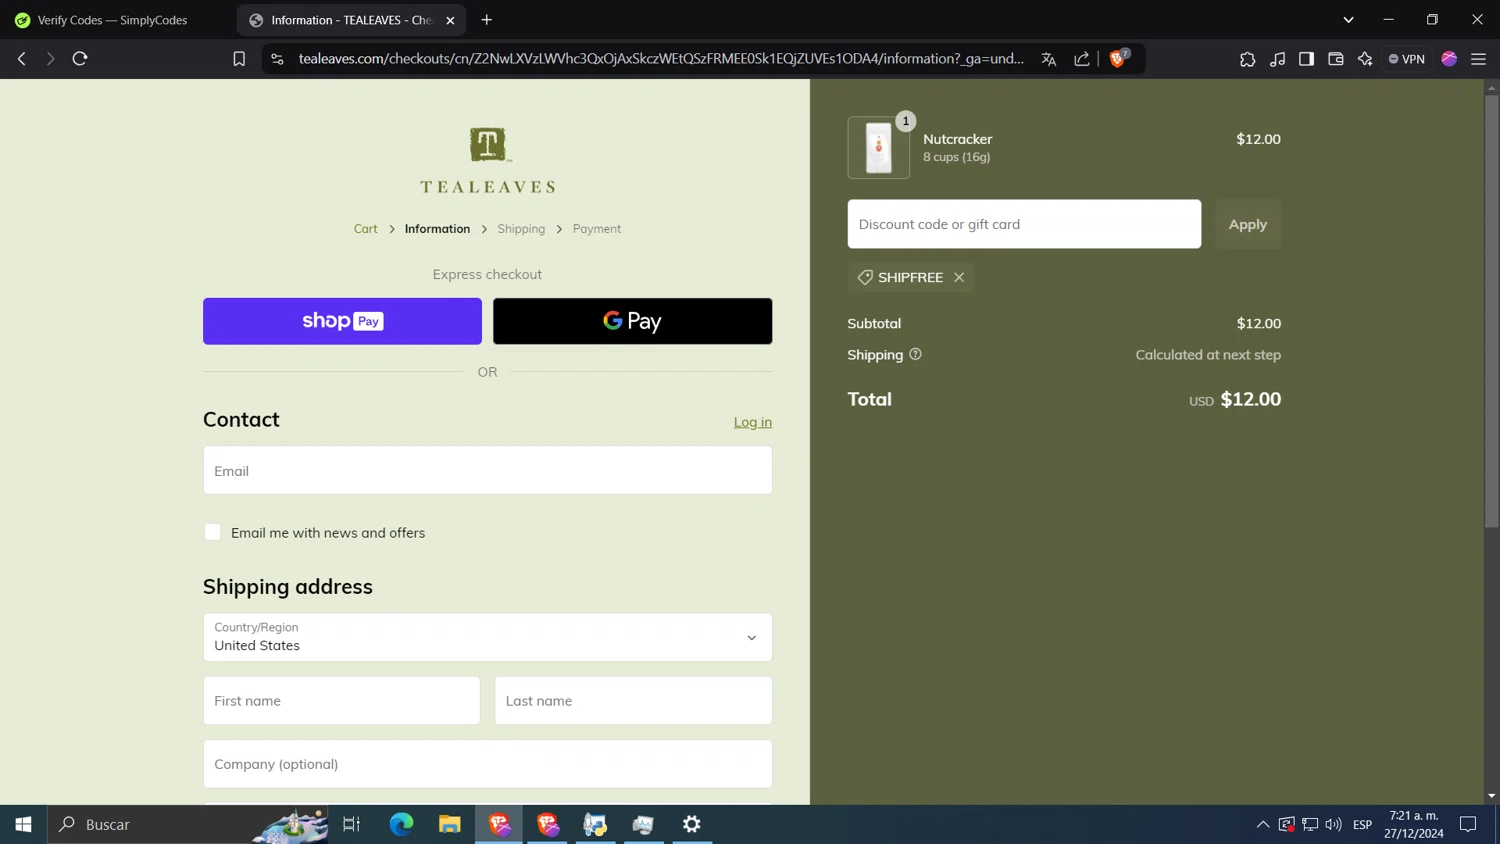The image size is (1500, 844).
Task: Bookmark this page with the bookmark icon
Action: pyautogui.click(x=239, y=59)
